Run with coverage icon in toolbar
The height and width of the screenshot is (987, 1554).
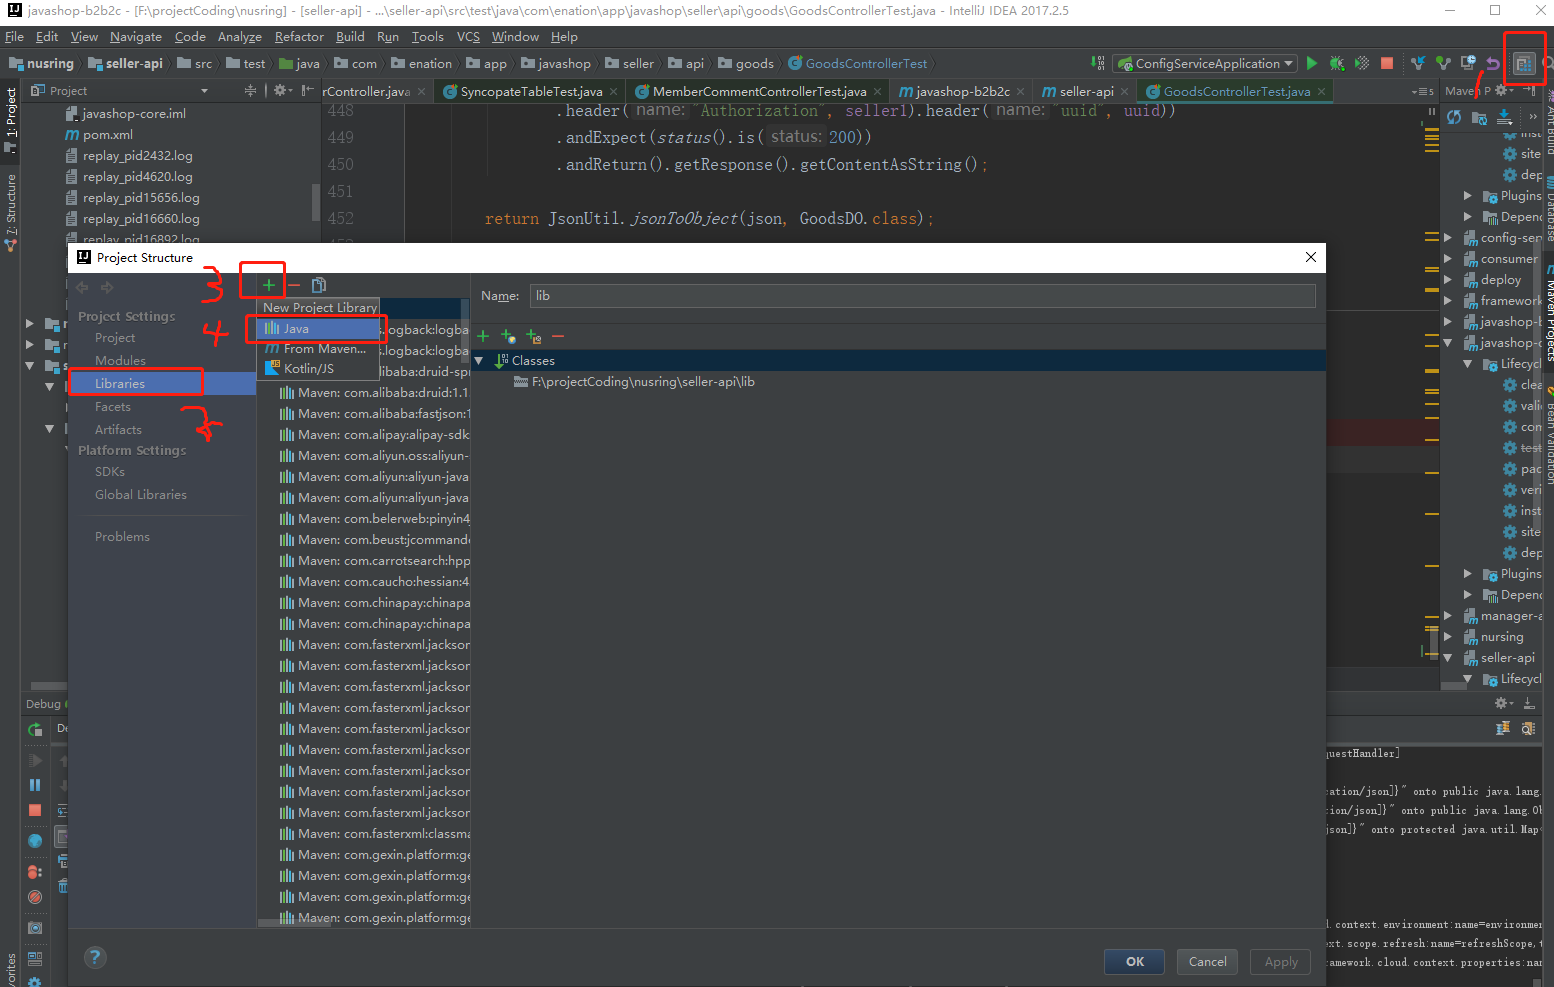coord(1362,63)
